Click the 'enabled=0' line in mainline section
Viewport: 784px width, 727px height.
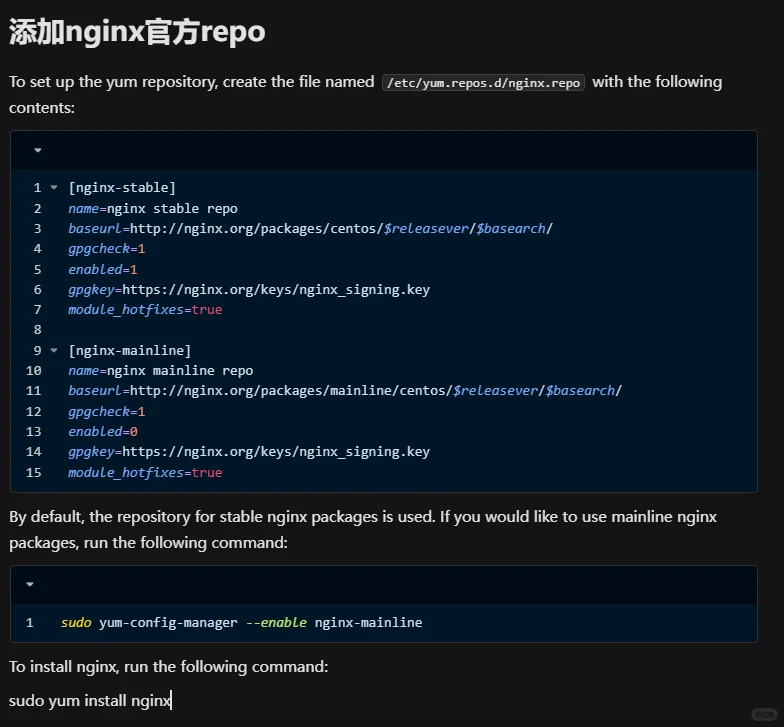(x=103, y=432)
